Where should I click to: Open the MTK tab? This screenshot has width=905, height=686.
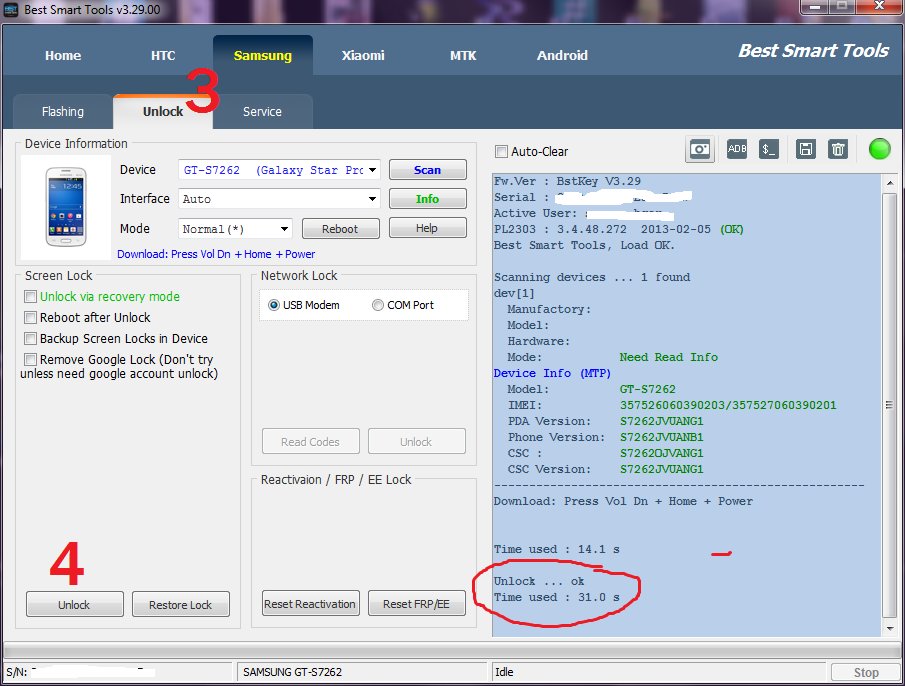(x=463, y=55)
